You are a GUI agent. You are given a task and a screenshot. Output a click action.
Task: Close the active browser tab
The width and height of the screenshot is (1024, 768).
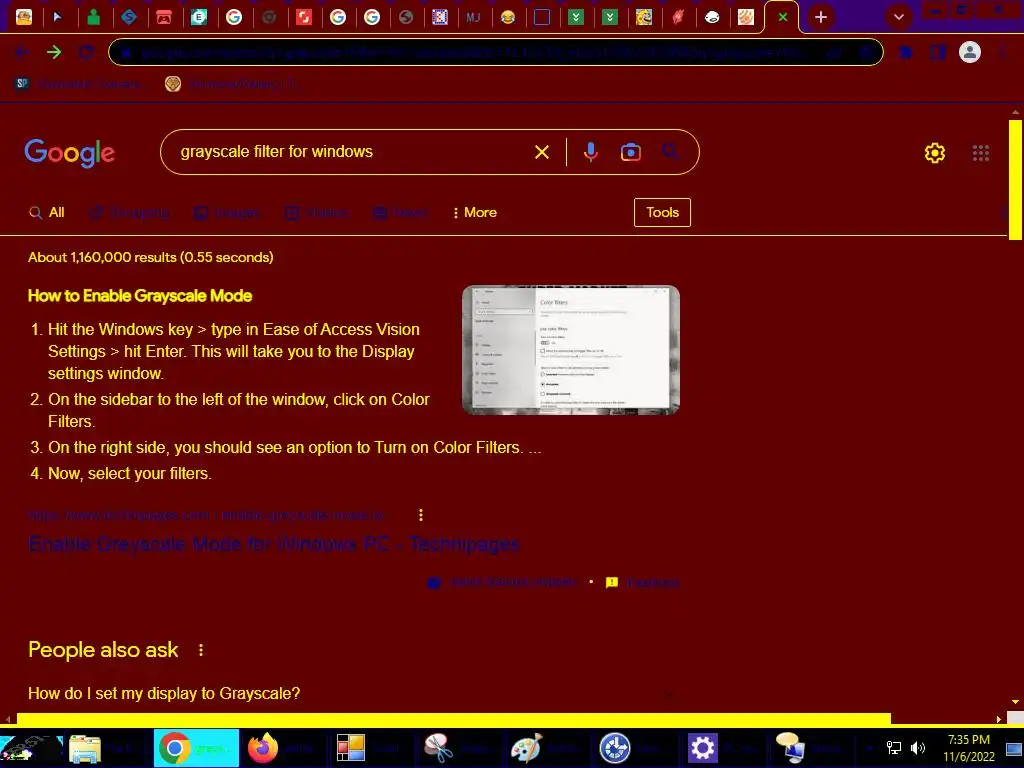[x=782, y=18]
